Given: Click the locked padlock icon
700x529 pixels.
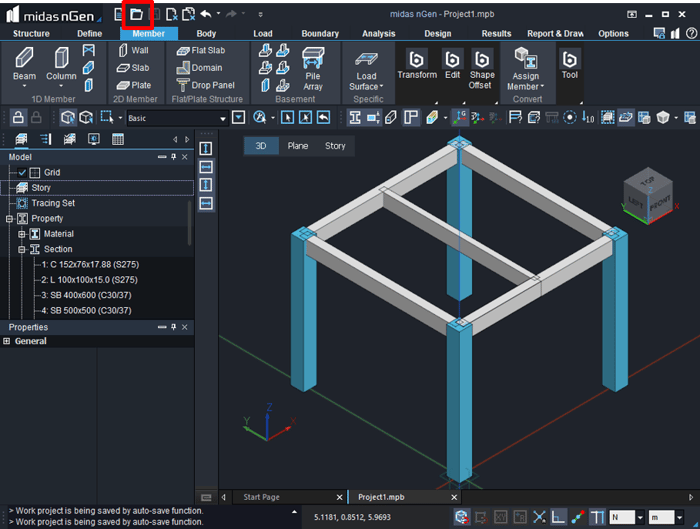Looking at the screenshot, I should pyautogui.click(x=18, y=117).
